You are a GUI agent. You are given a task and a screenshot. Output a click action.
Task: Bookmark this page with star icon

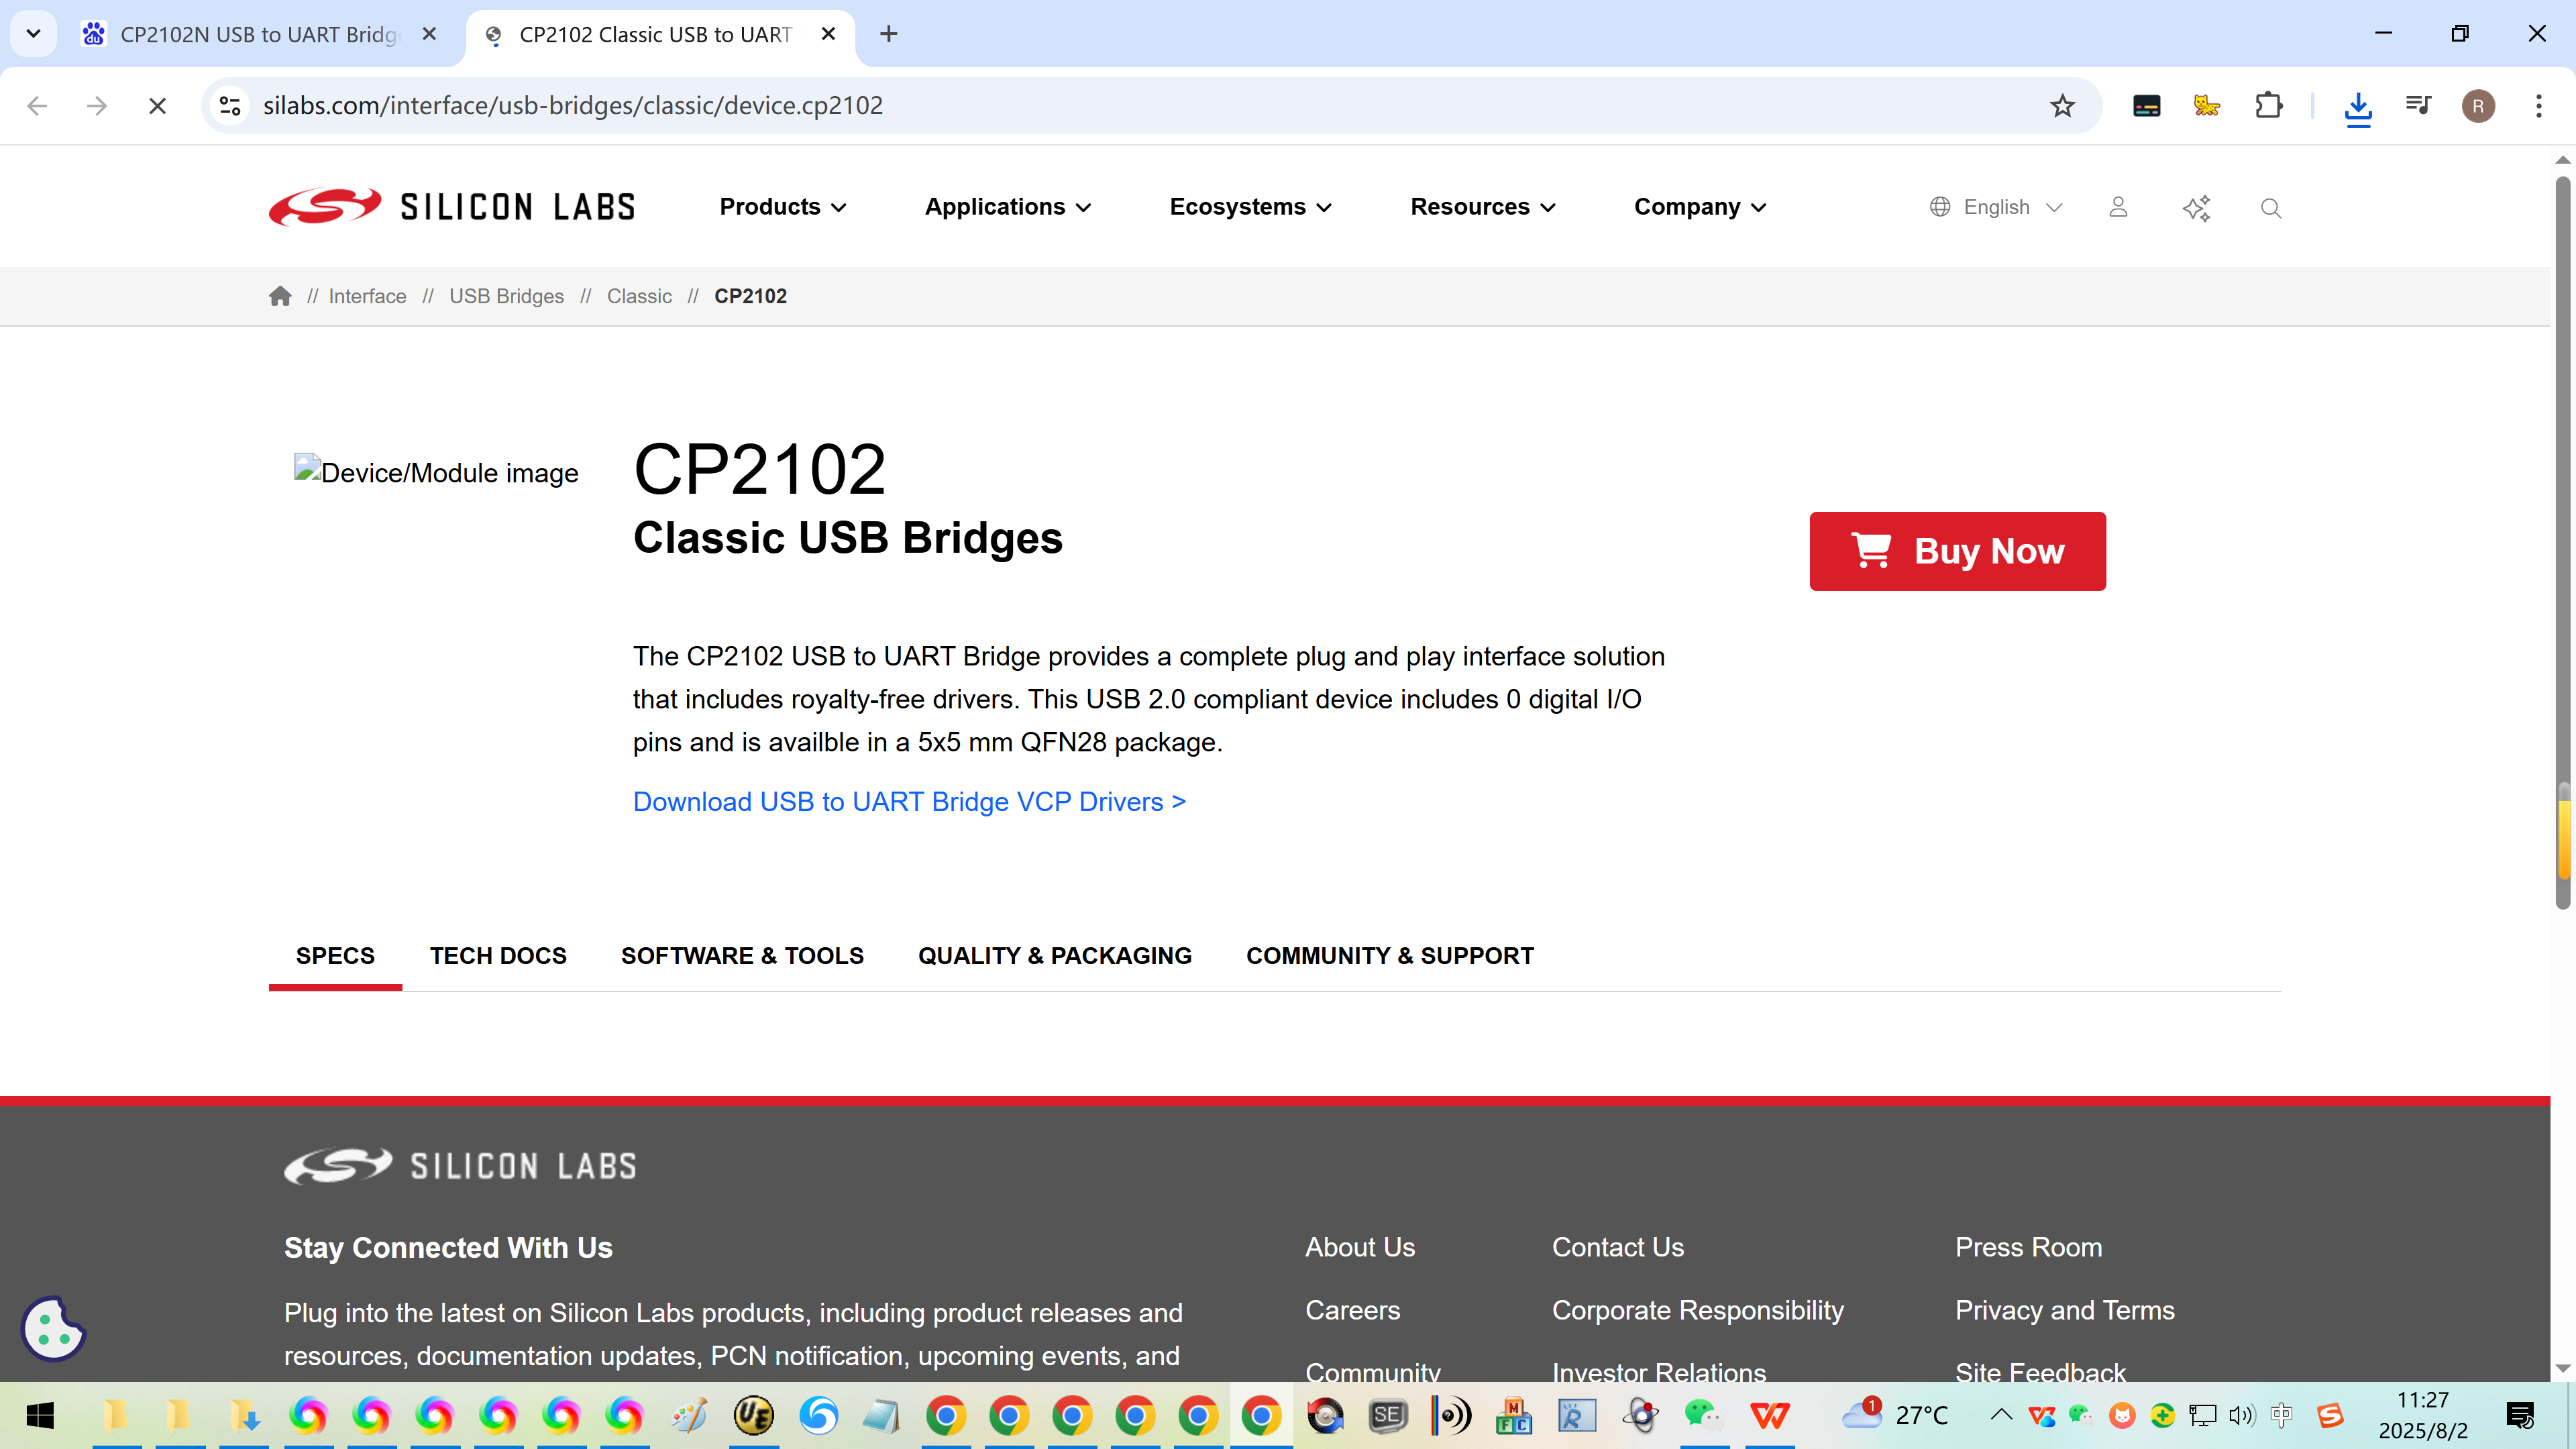[x=2062, y=105]
